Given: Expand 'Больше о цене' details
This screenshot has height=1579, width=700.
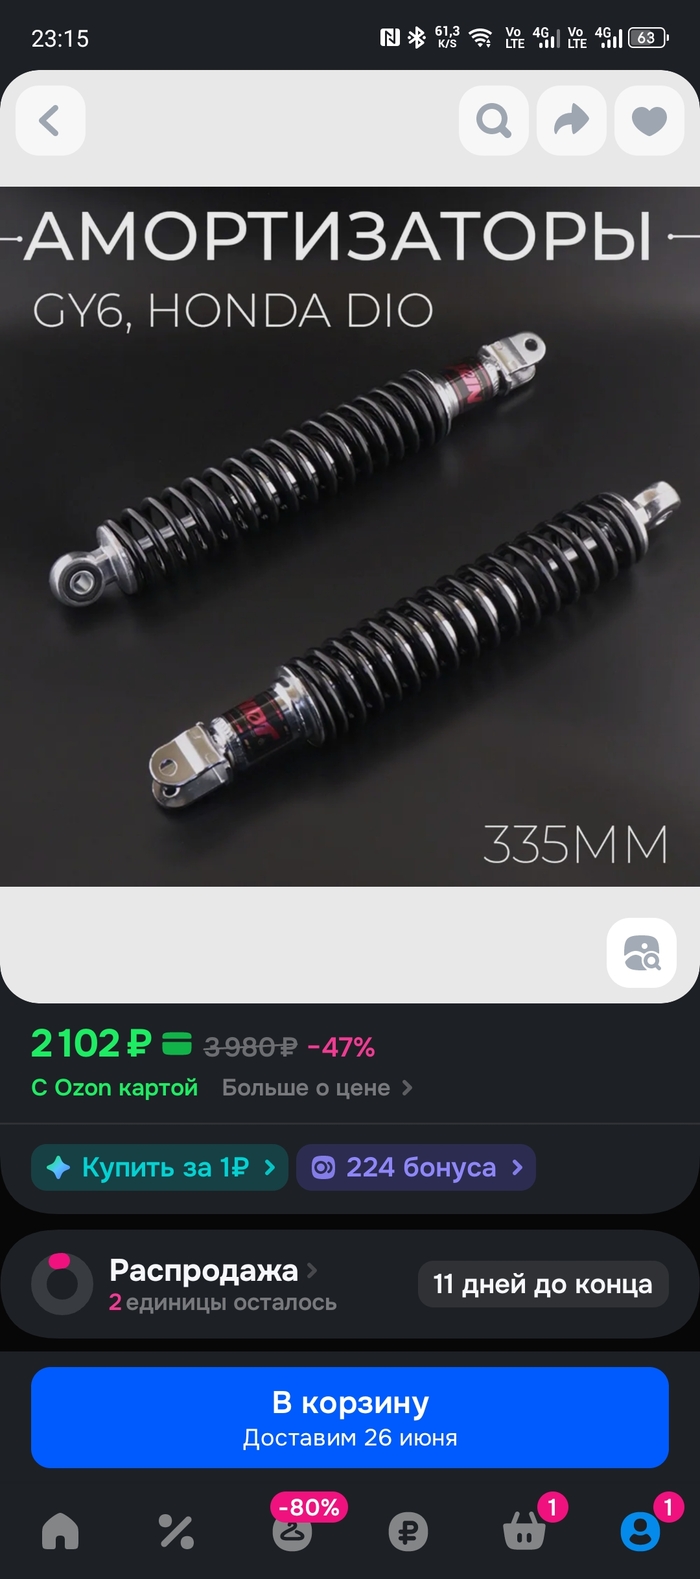Looking at the screenshot, I should click(317, 1088).
